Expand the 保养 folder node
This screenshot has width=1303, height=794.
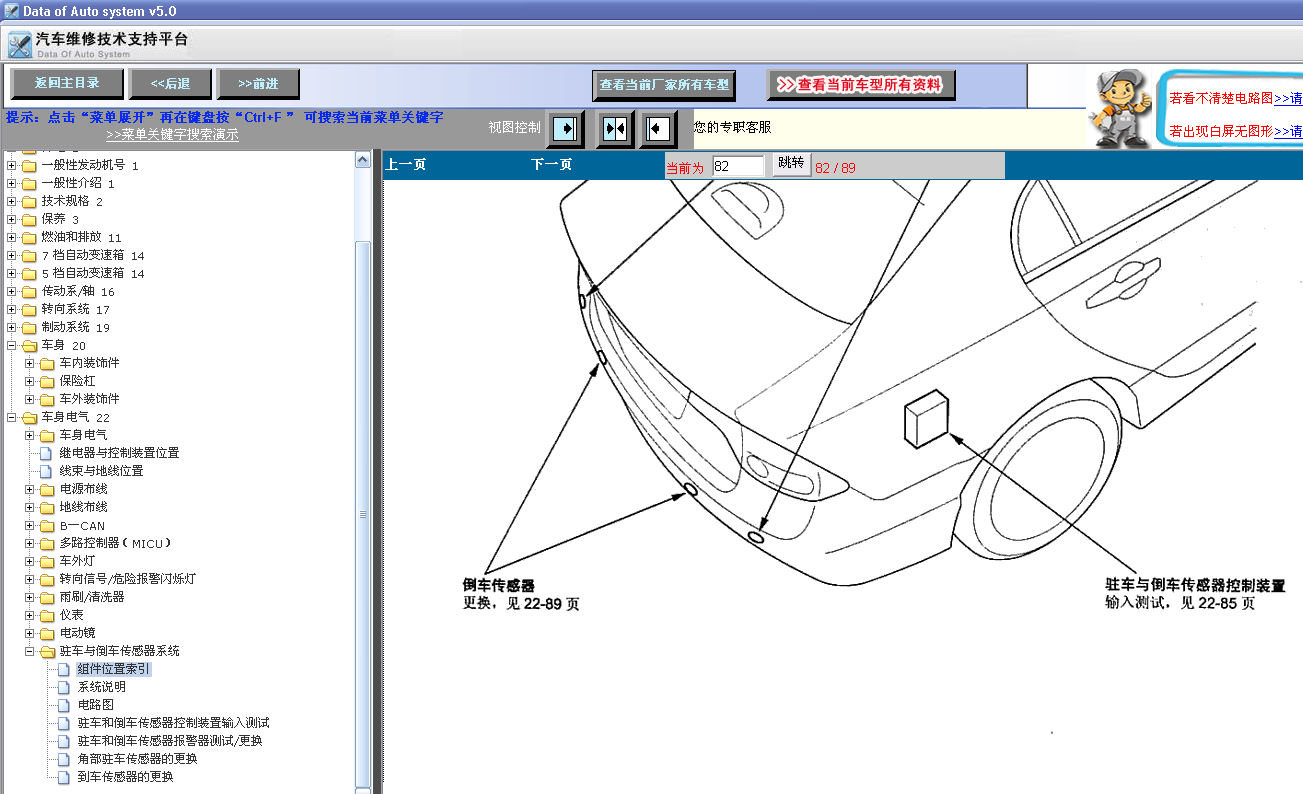click(12, 219)
